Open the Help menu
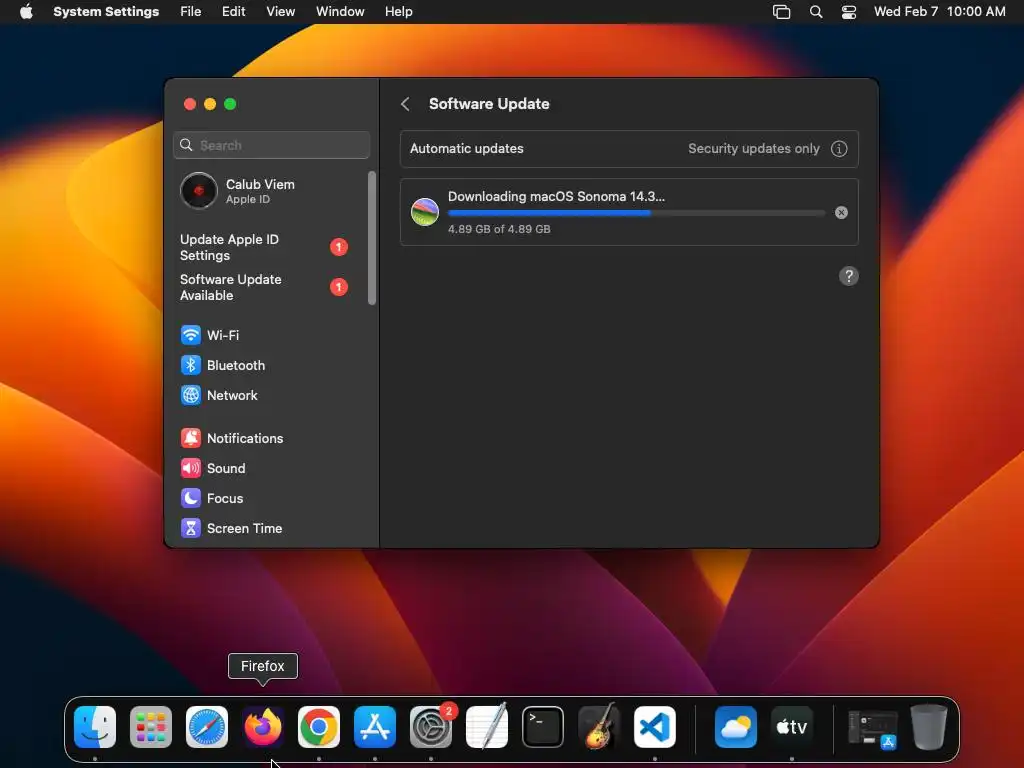 [x=398, y=12]
